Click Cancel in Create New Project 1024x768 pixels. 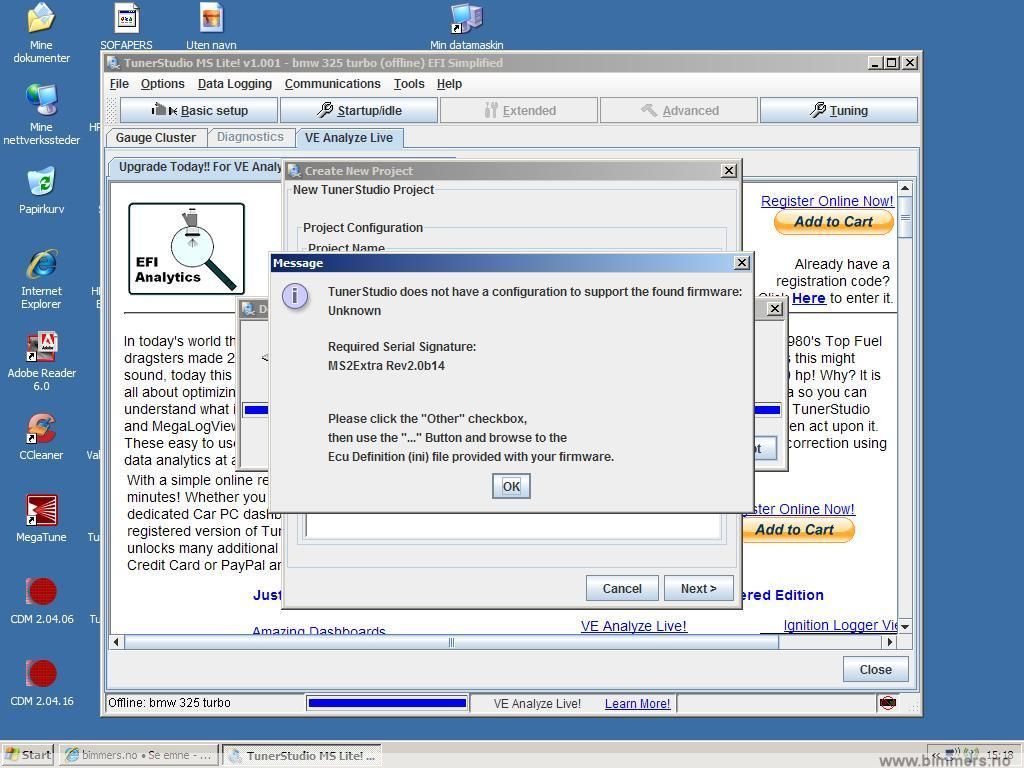point(622,588)
